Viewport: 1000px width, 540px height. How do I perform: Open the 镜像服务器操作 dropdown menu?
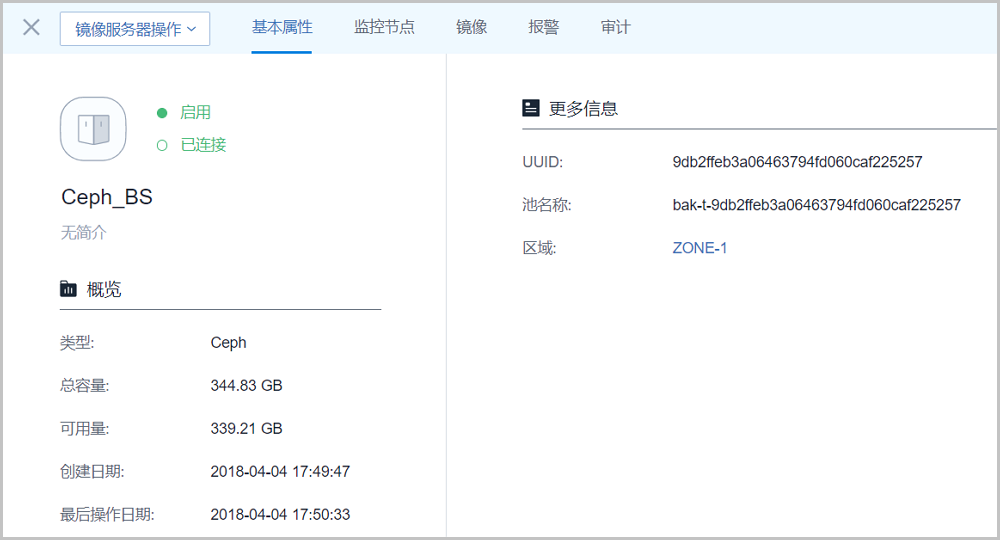click(x=135, y=29)
